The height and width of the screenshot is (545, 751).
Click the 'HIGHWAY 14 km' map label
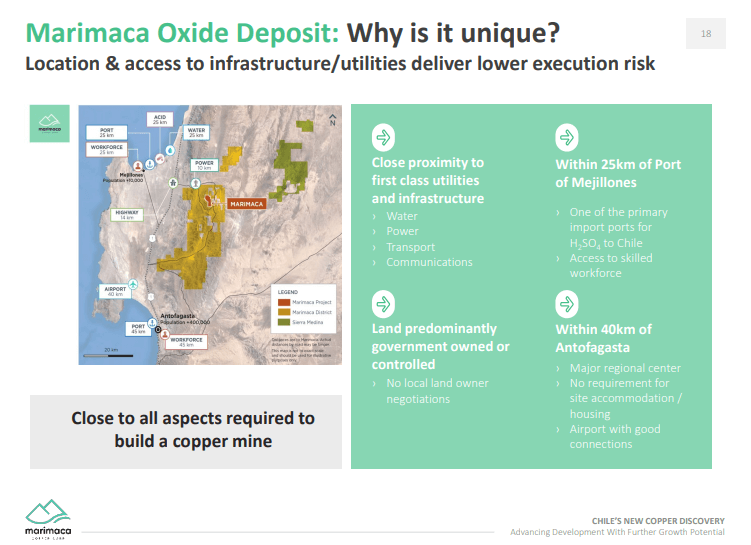pos(127,215)
